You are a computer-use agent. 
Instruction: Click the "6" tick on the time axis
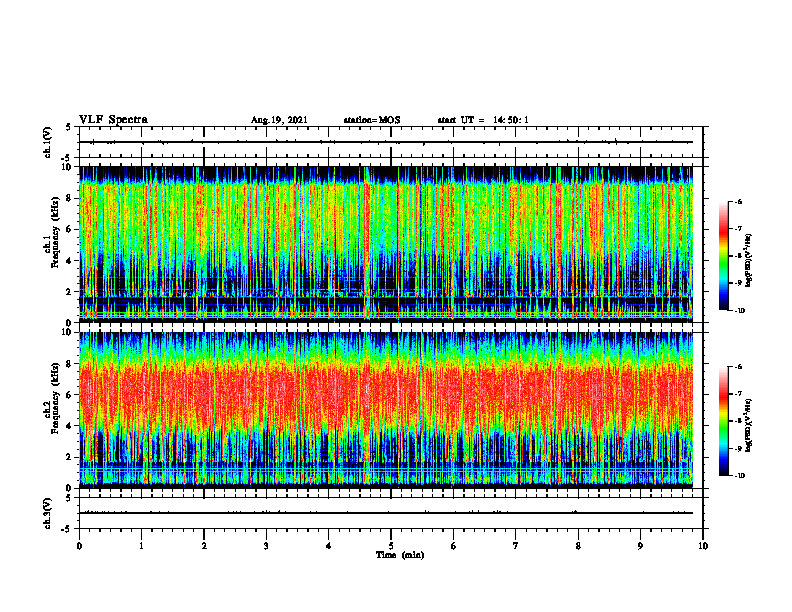click(x=454, y=546)
